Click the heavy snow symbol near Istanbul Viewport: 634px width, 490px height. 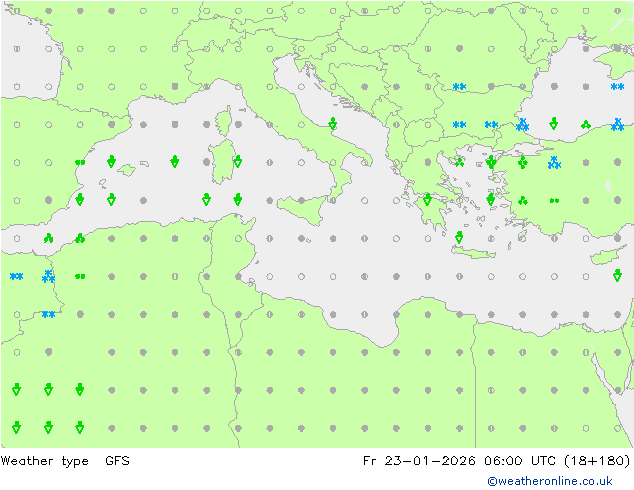pyautogui.click(x=522, y=125)
